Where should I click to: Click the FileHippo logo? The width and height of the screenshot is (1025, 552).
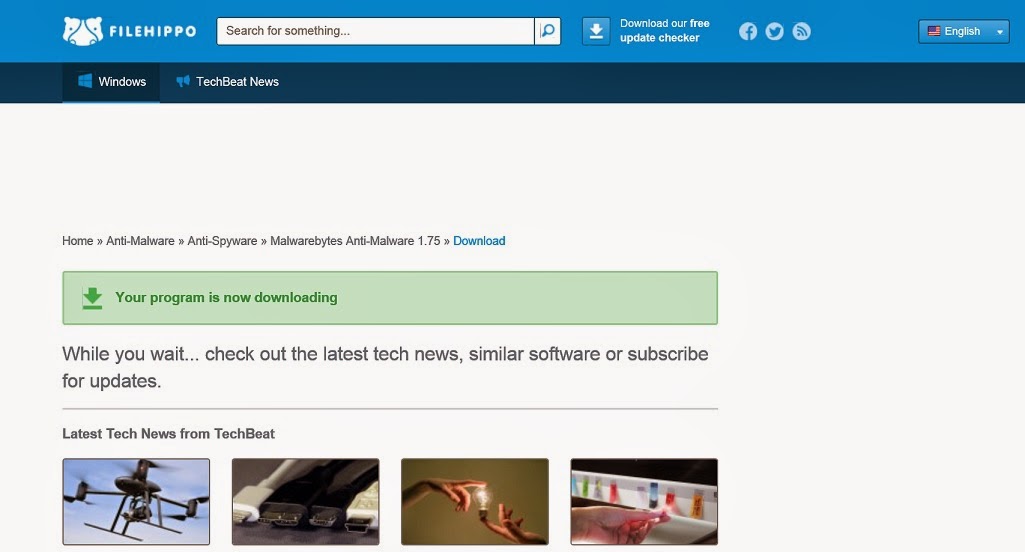(x=129, y=31)
